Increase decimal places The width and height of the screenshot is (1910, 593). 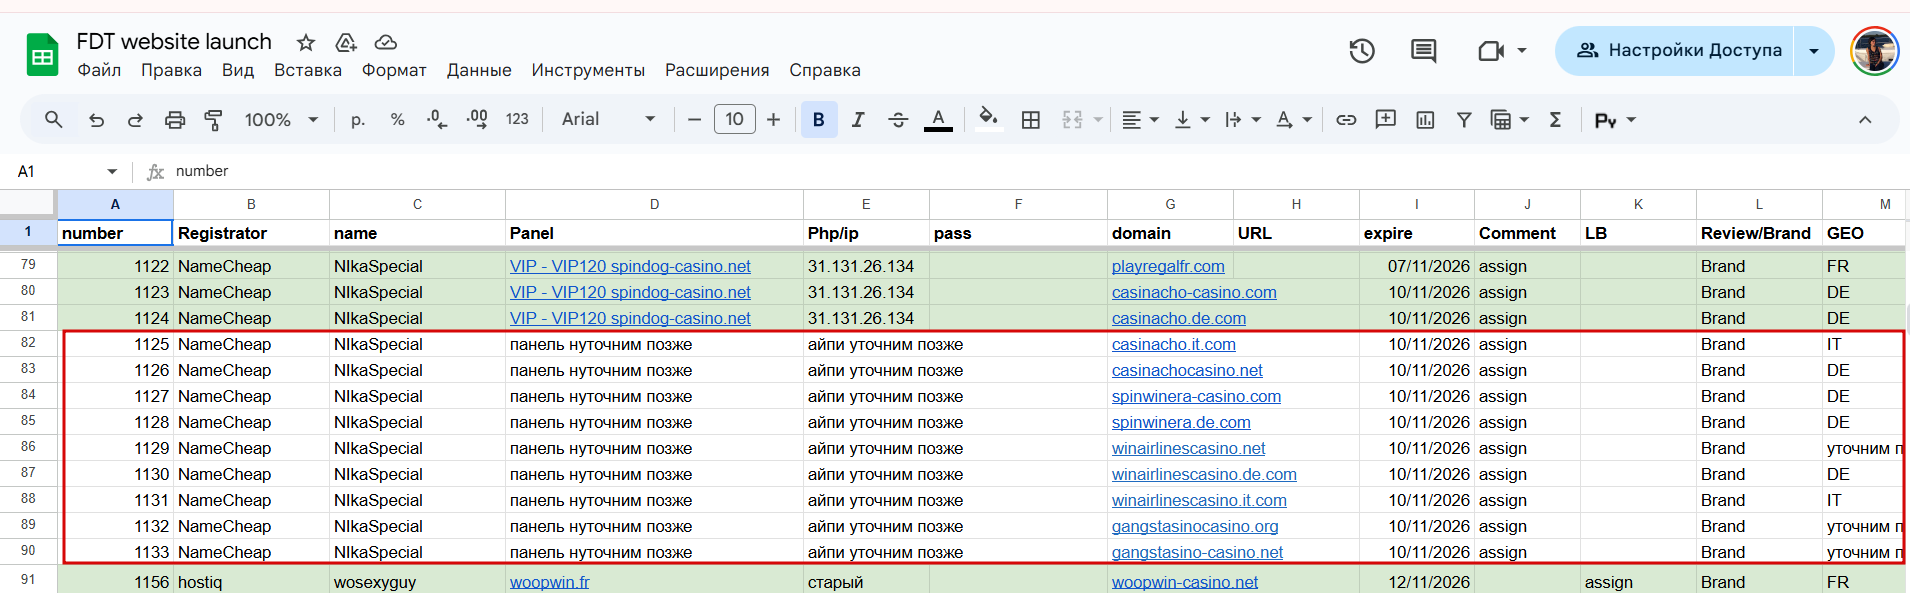click(x=477, y=120)
